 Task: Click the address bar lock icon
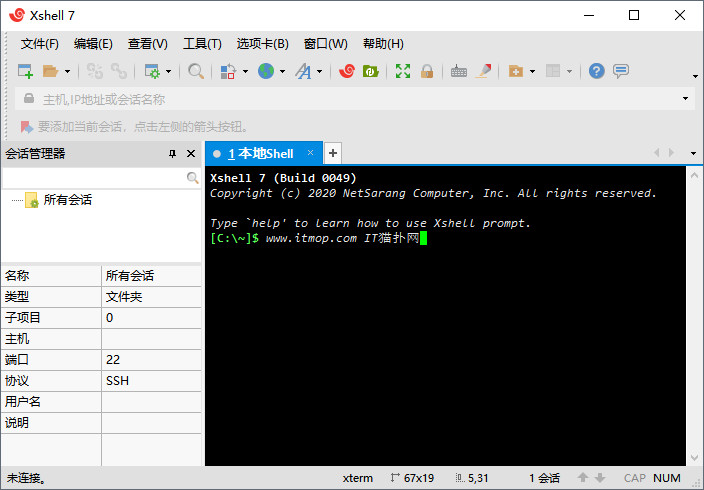29,98
